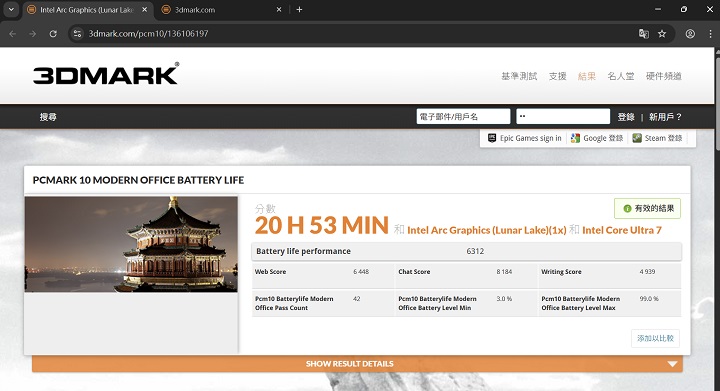Click the 添加以比較 compare button

point(655,338)
